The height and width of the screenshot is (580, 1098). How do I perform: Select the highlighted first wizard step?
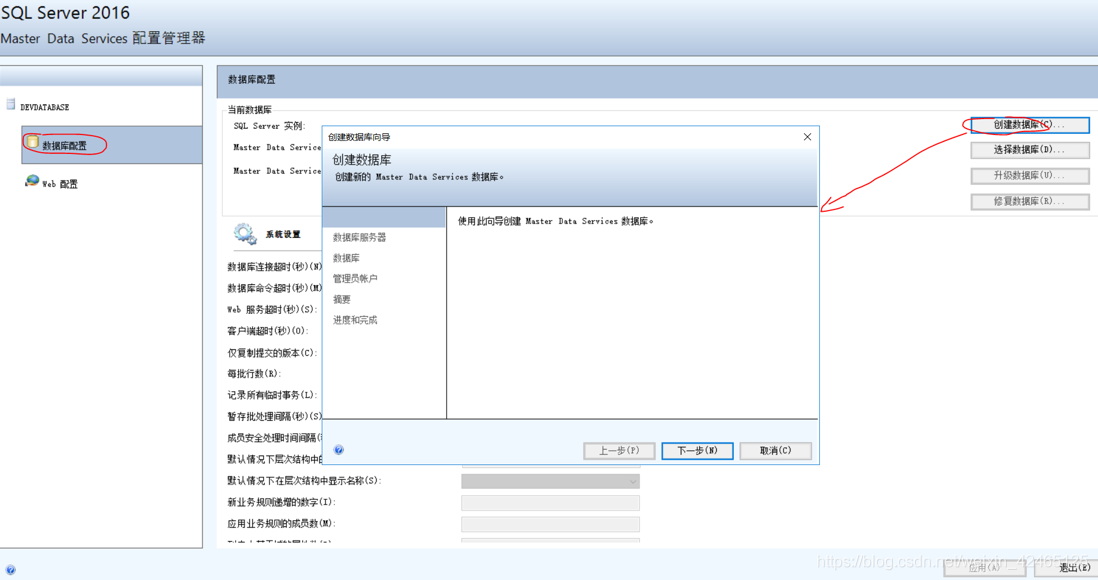click(x=384, y=217)
